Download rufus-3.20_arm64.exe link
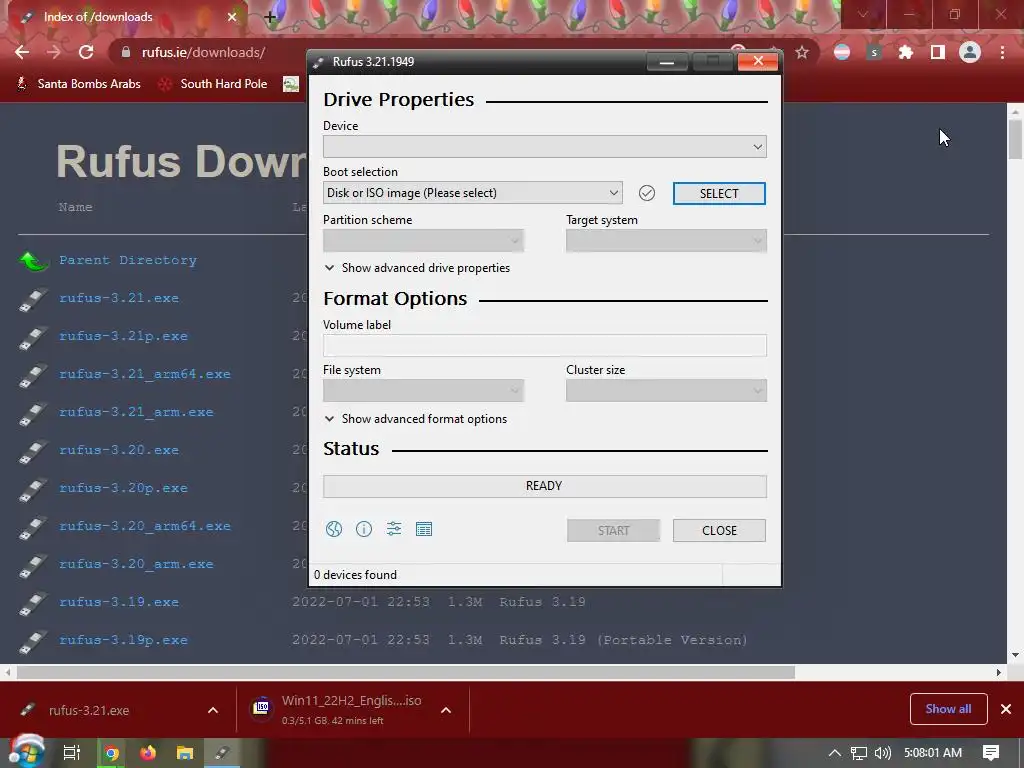This screenshot has height=768, width=1024. [145, 526]
